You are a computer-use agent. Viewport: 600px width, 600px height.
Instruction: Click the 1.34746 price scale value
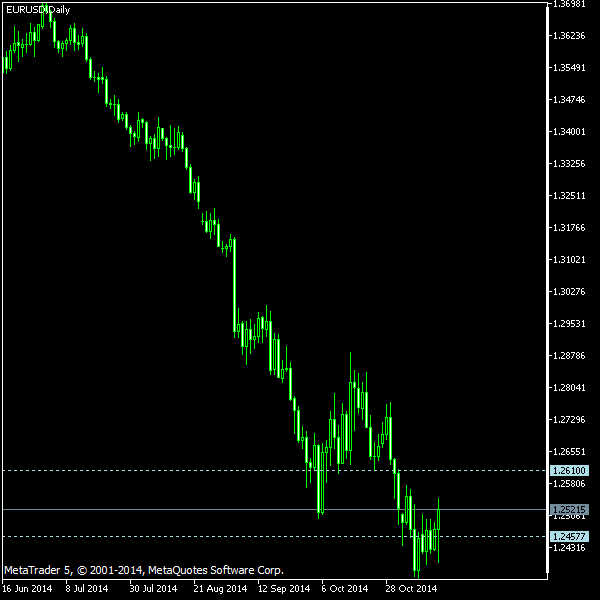click(569, 100)
